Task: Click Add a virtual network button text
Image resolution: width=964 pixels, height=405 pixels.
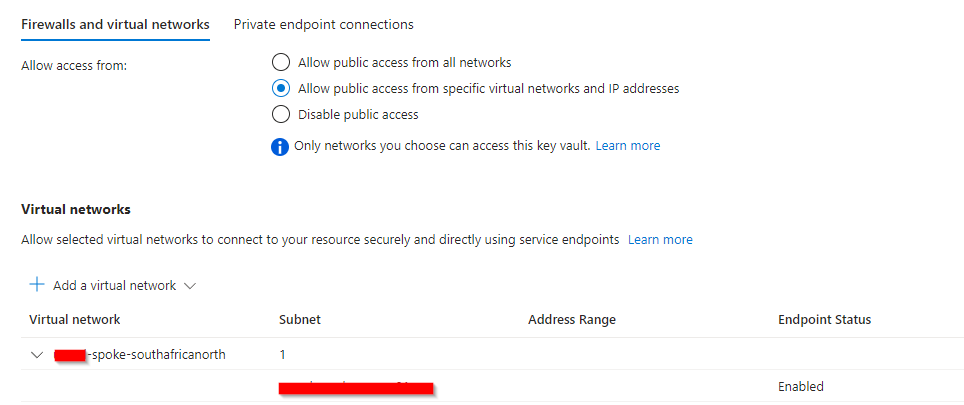Action: (x=114, y=286)
